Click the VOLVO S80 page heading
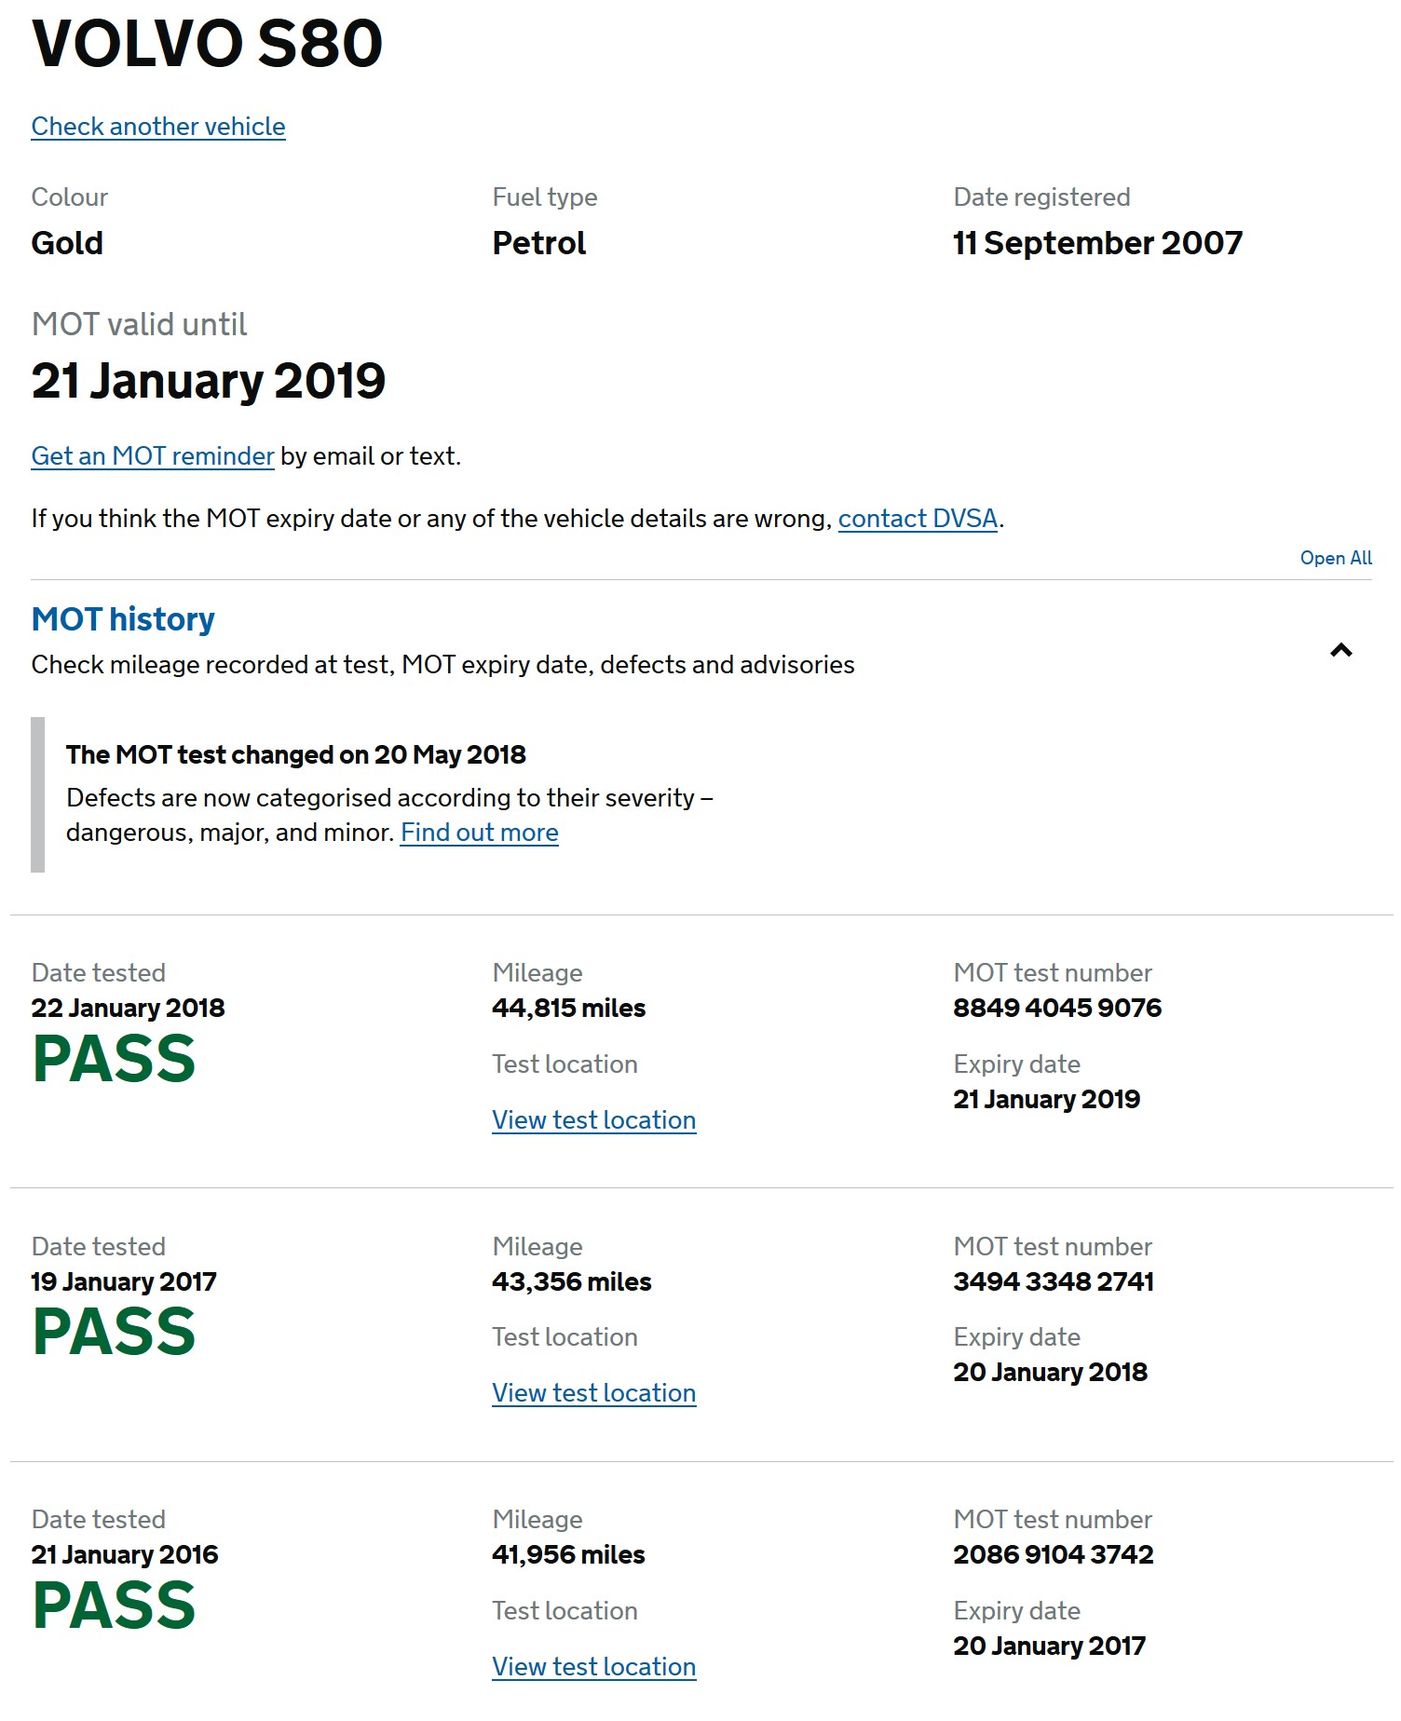The image size is (1401, 1721). tap(207, 44)
